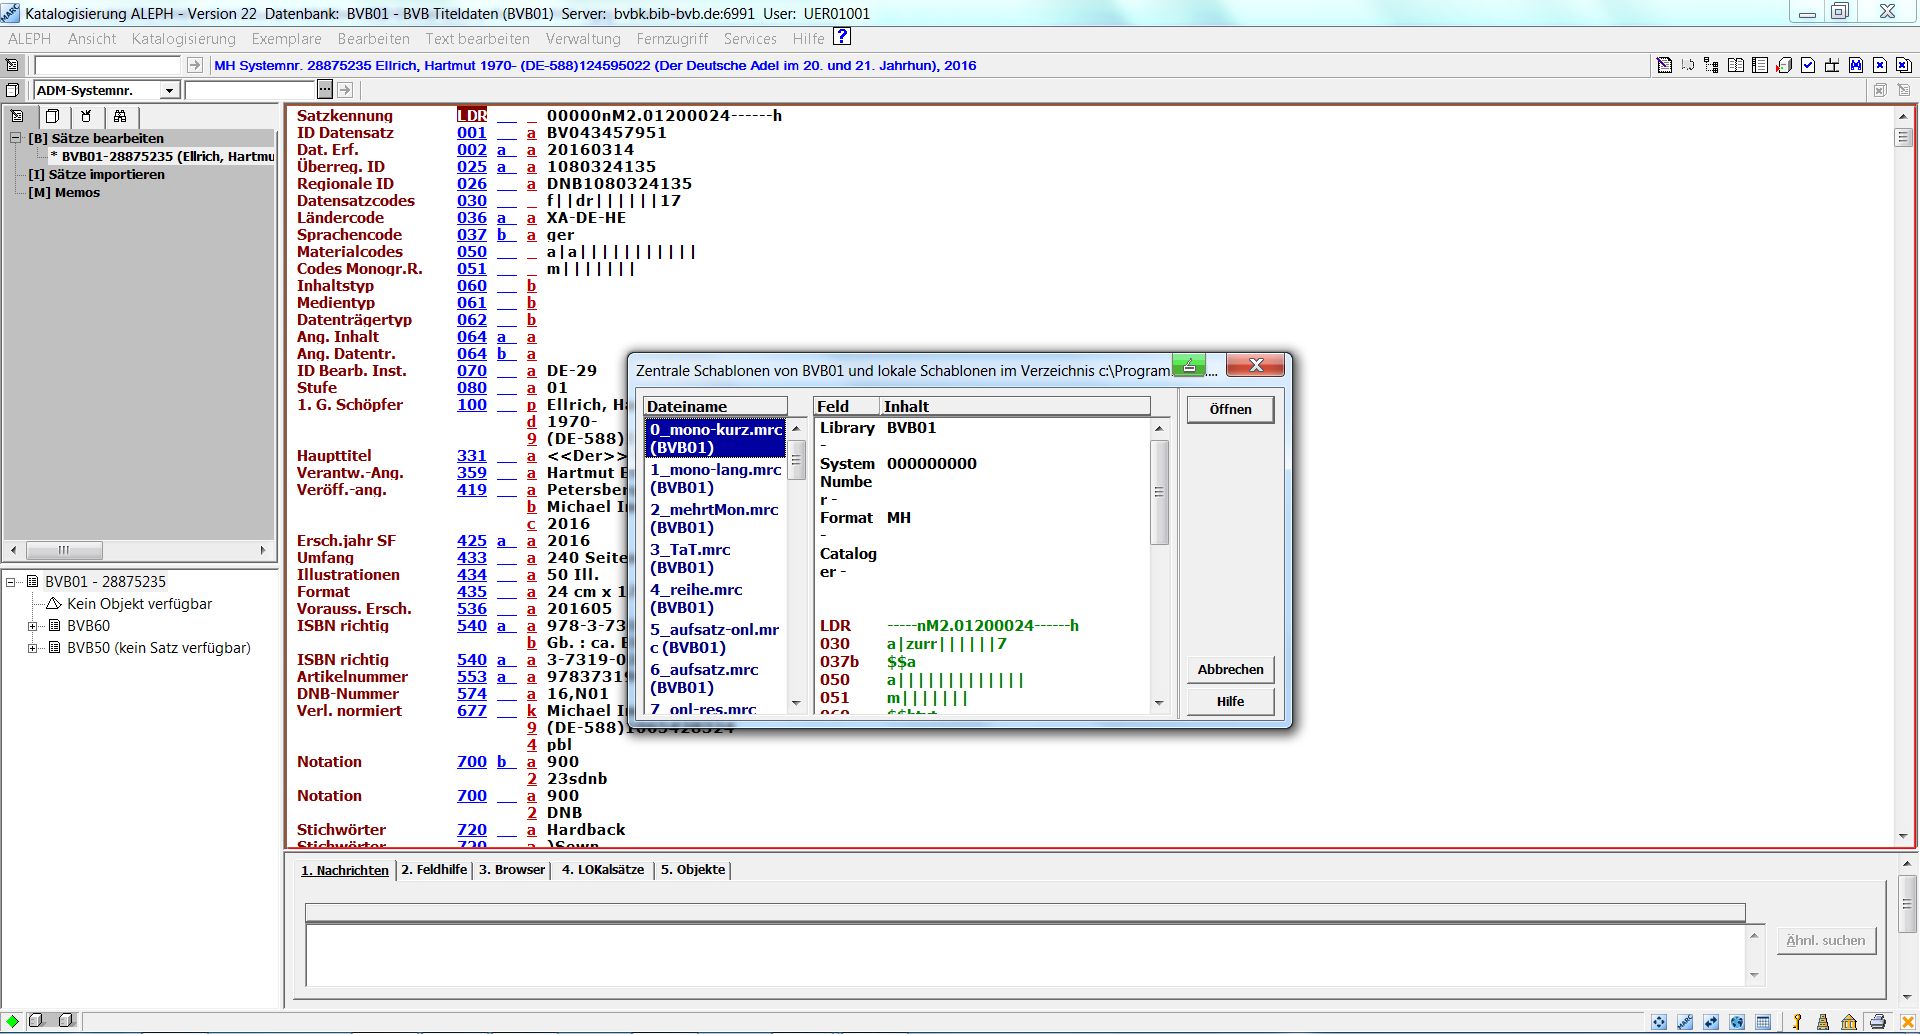Click Abbrechen to cancel template dialog
1920x1034 pixels.
[x=1230, y=669]
